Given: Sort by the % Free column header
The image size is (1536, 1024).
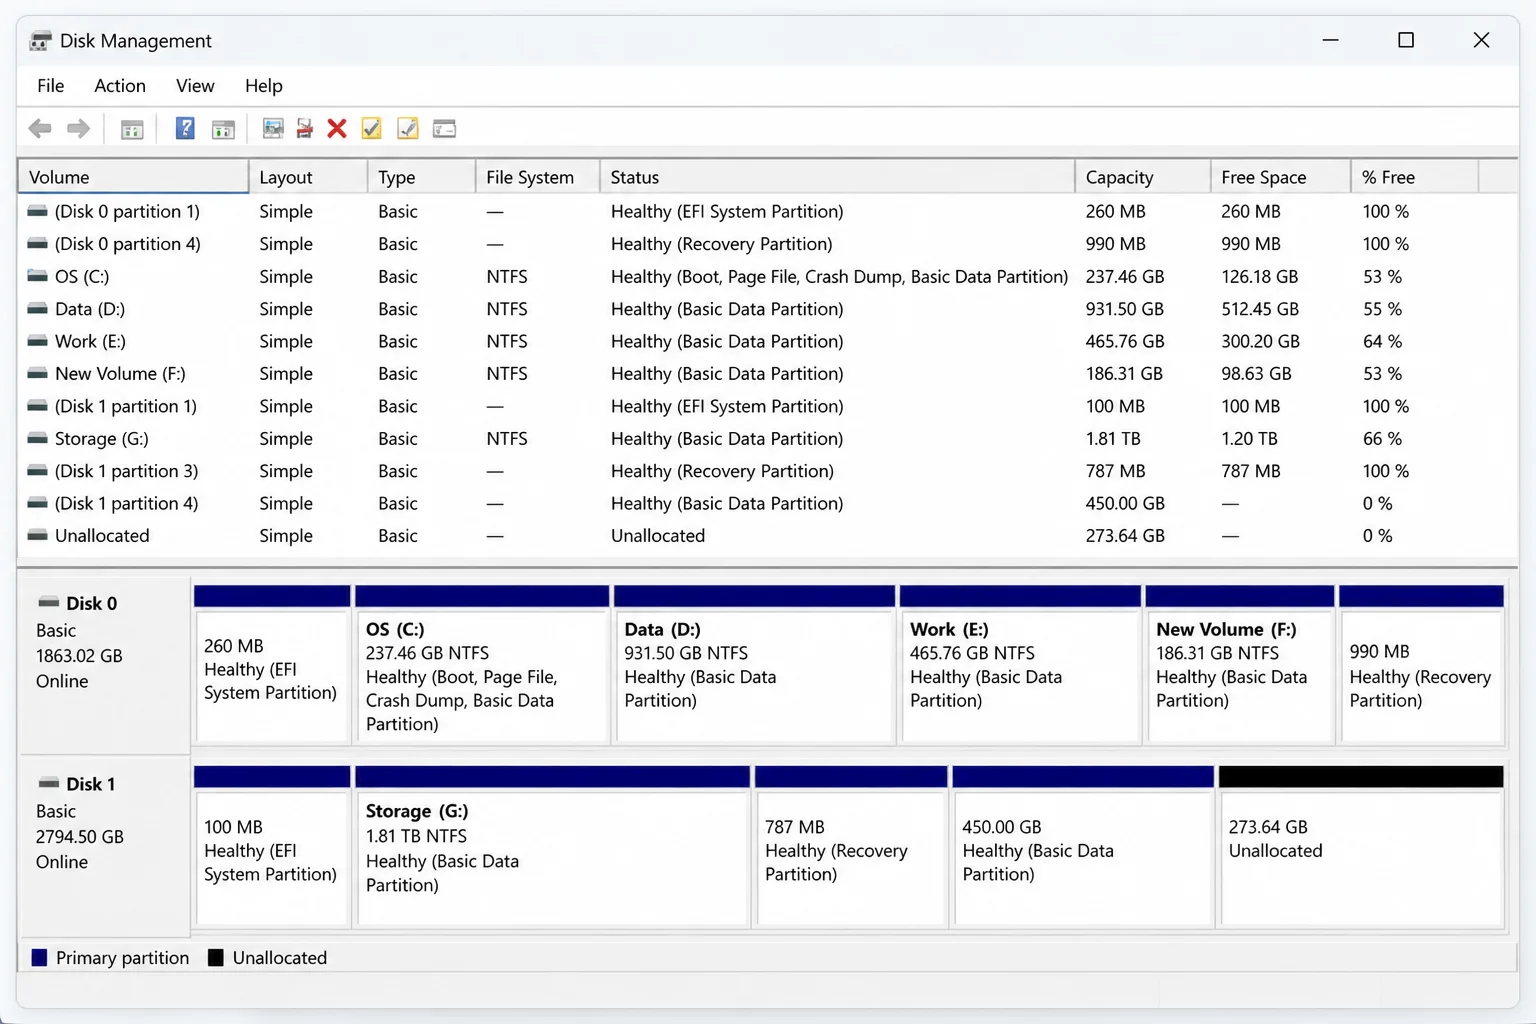Looking at the screenshot, I should coord(1415,177).
